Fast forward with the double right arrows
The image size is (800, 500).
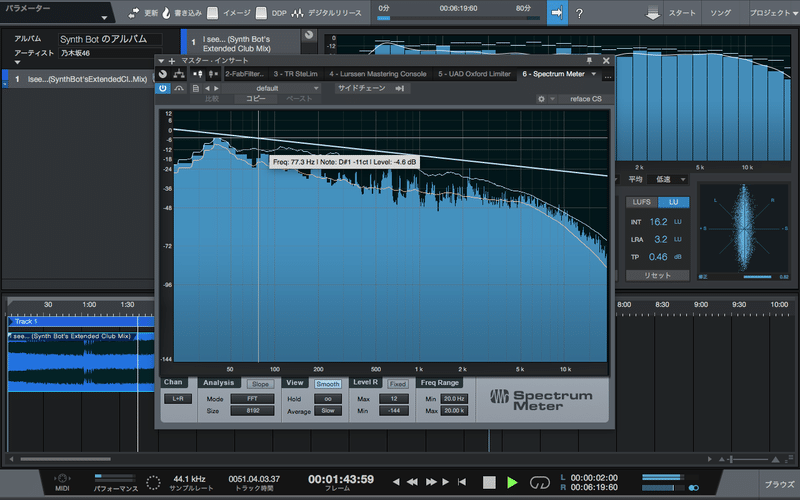[x=431, y=482]
